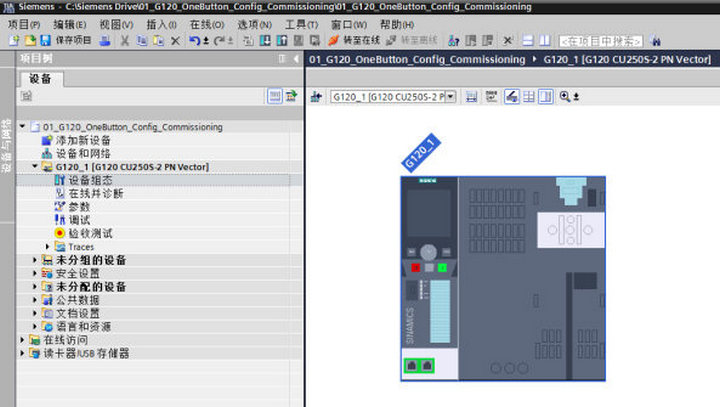Click the Split editor horizontally icon
720x407 pixels.
(528, 41)
